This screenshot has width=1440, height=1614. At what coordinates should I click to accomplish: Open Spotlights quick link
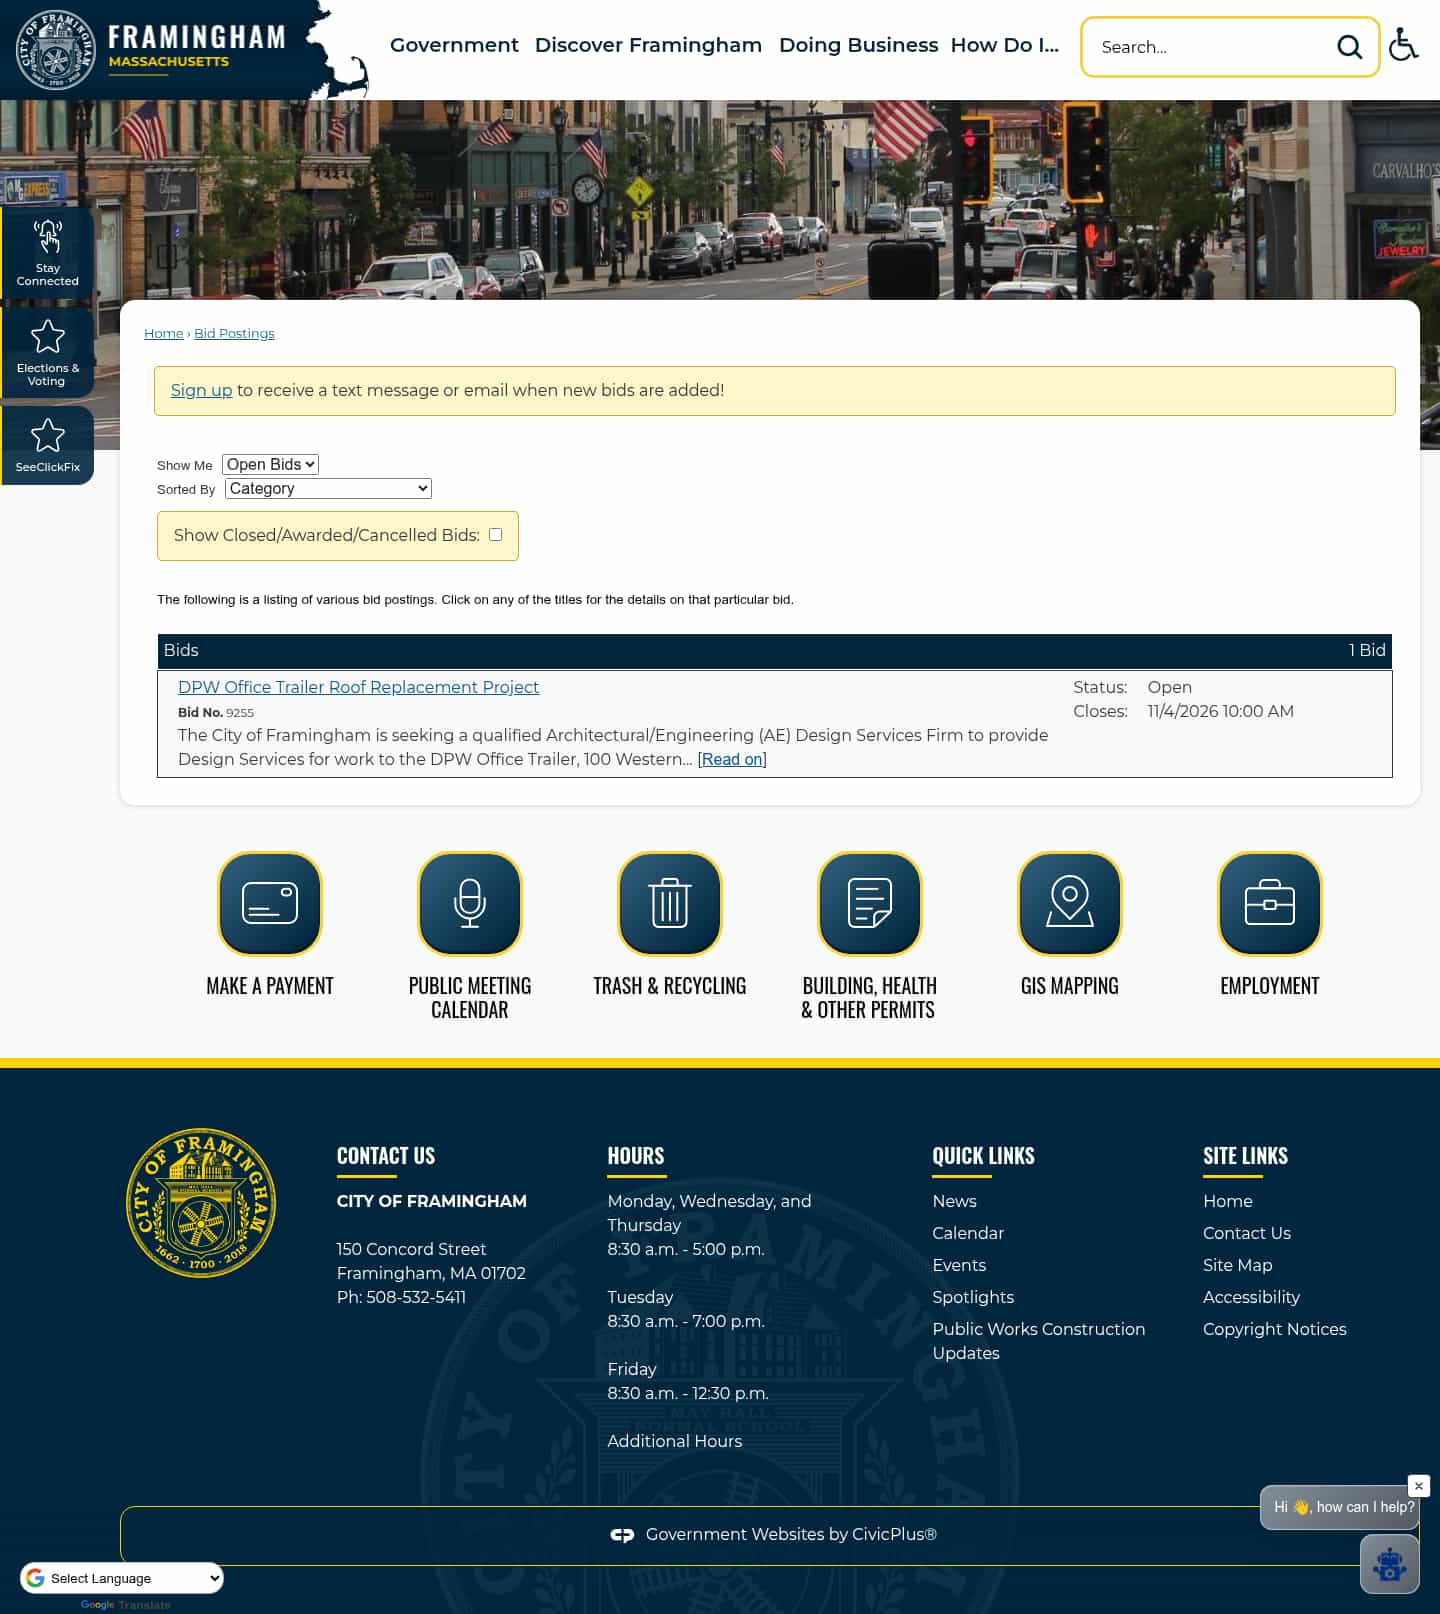point(973,1297)
